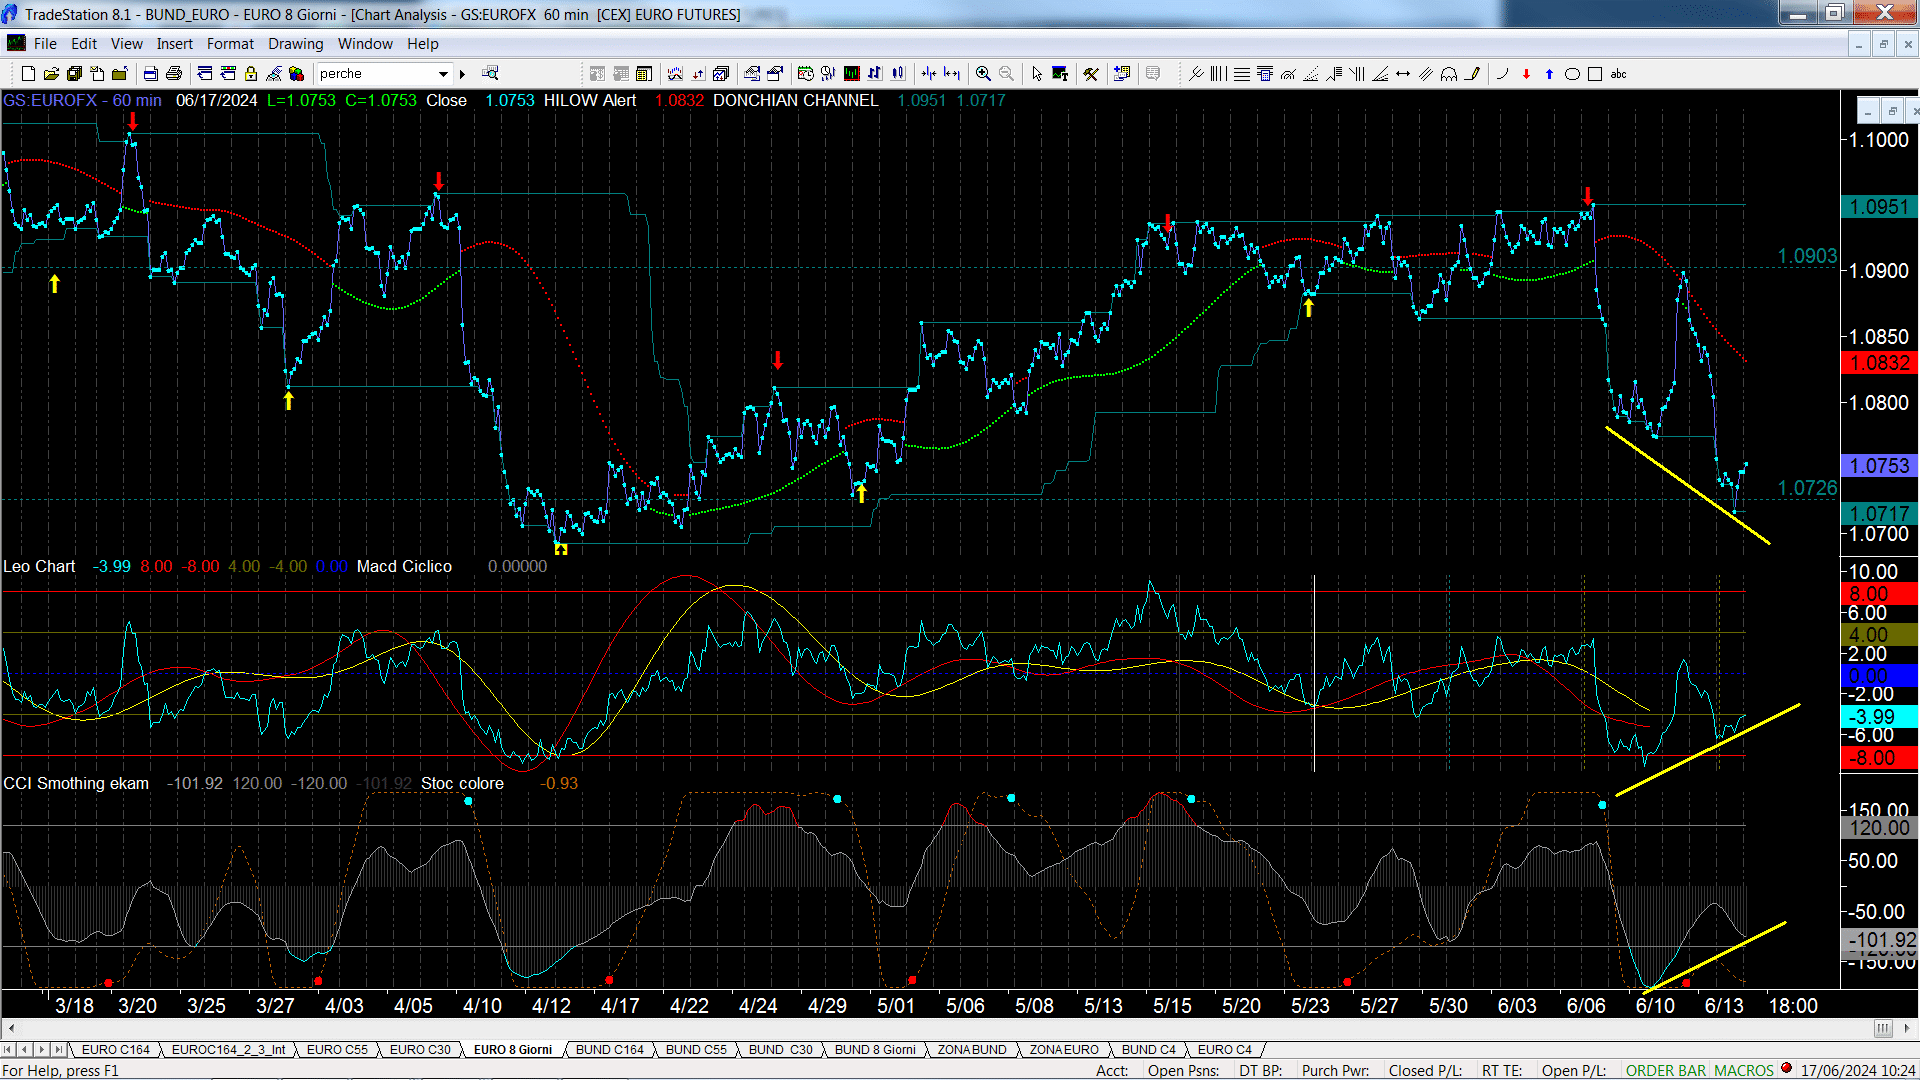This screenshot has width=1920, height=1080.
Task: Switch to the BUND C30 tab
Action: 781,1050
